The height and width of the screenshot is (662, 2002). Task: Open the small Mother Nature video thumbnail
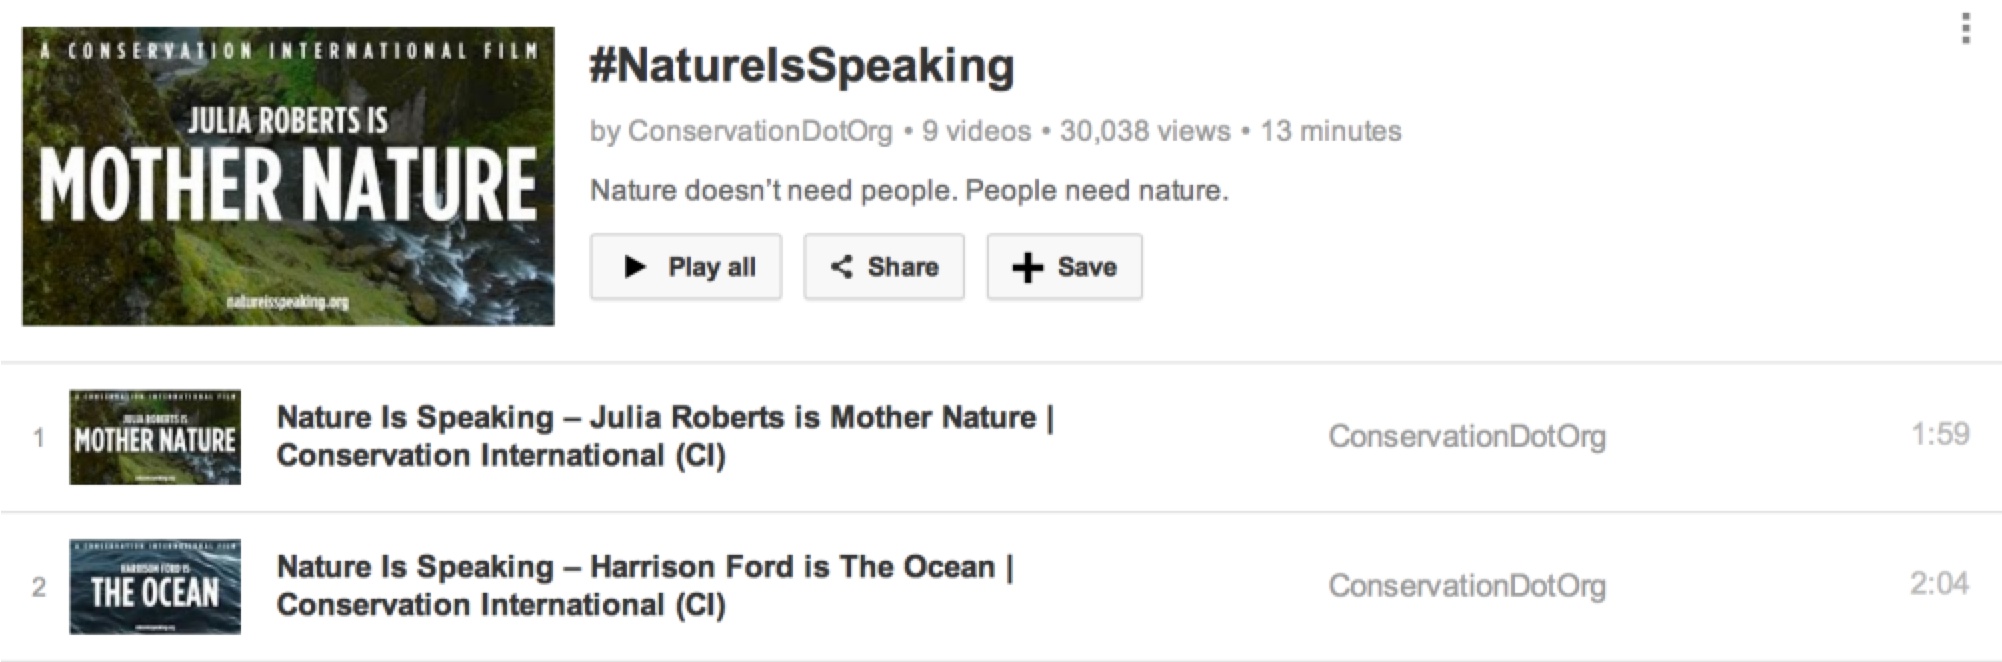tap(155, 437)
